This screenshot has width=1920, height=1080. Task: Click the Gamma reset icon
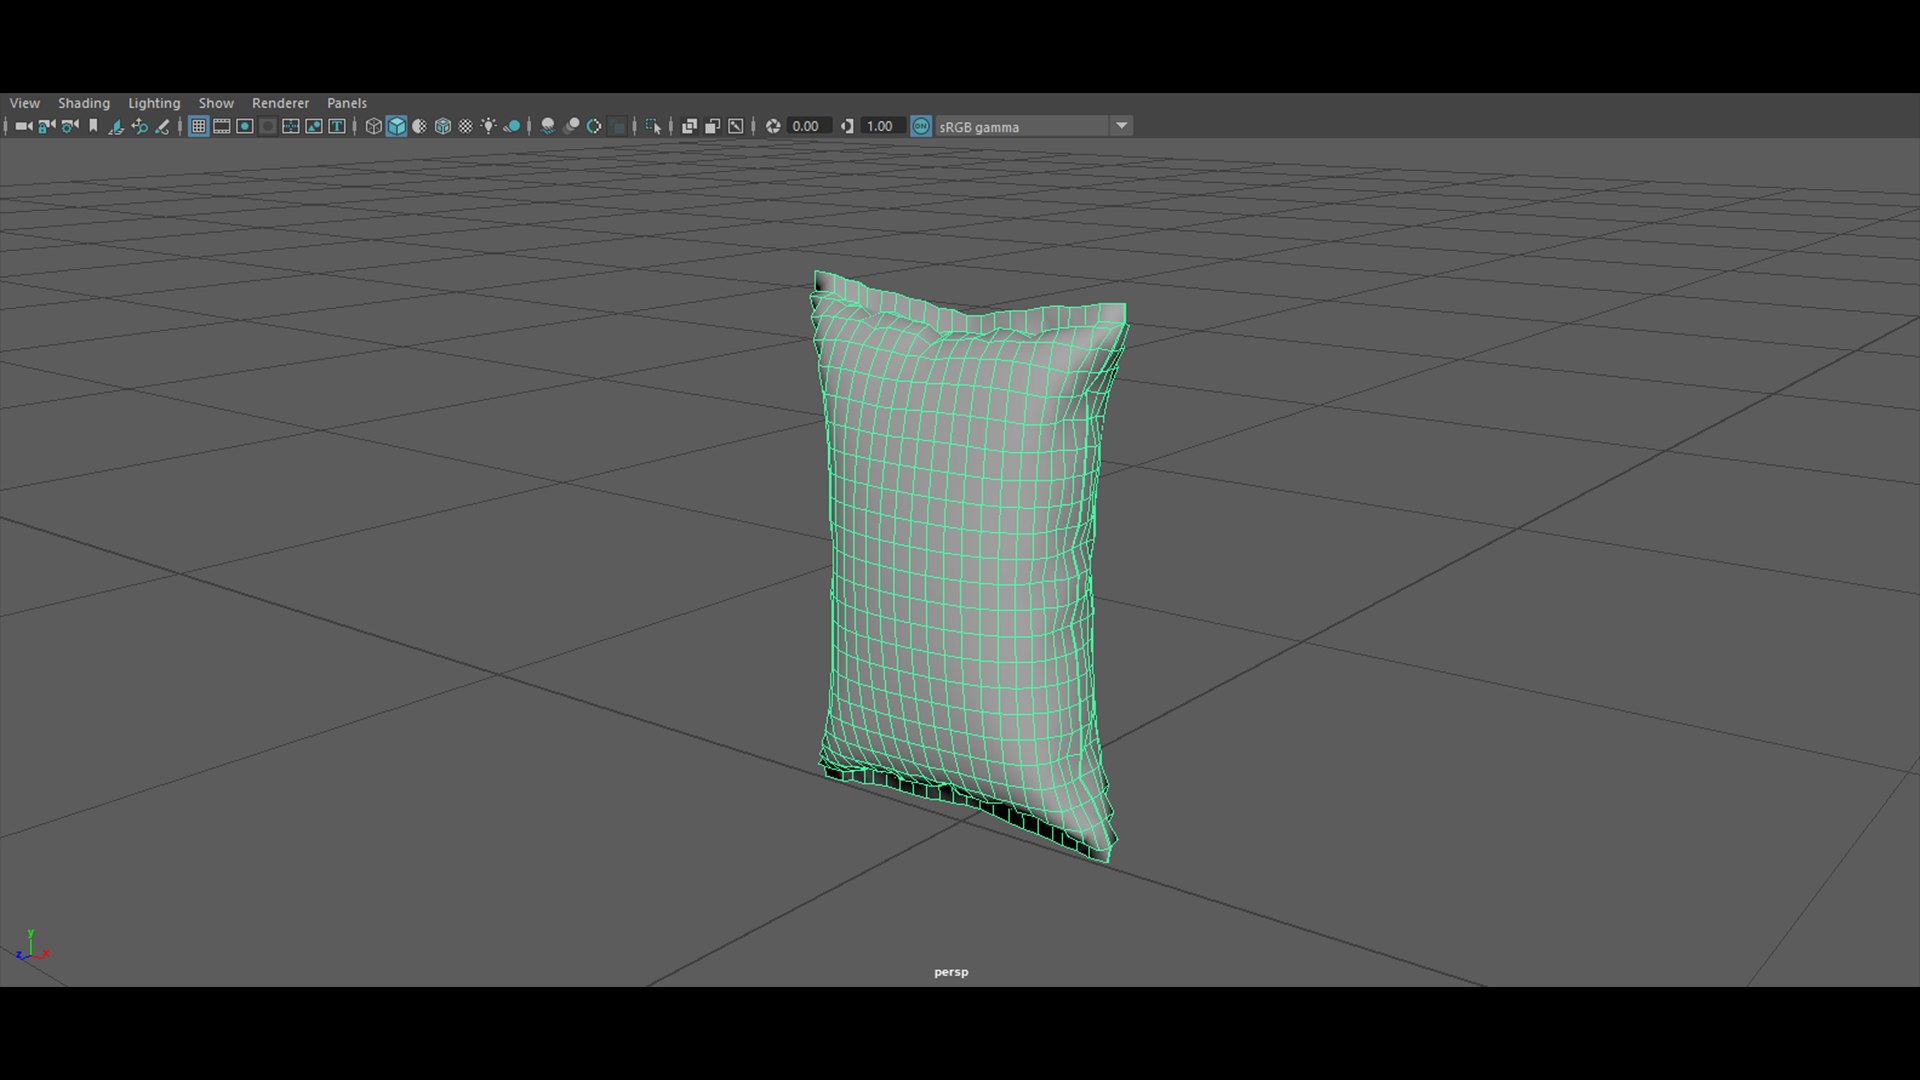(847, 126)
